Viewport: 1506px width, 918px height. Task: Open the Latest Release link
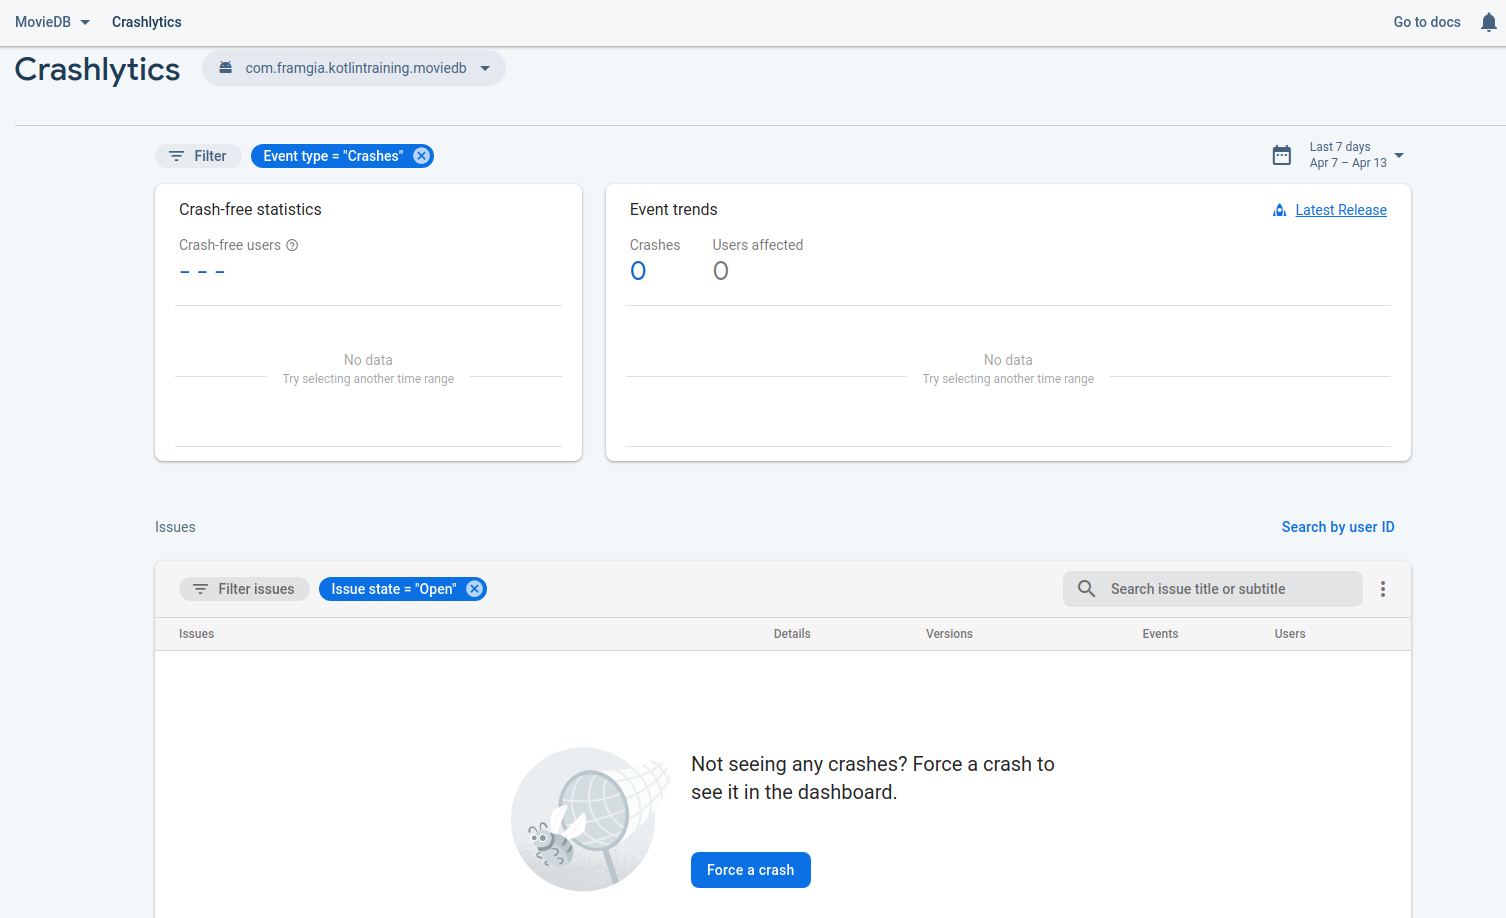(x=1341, y=210)
